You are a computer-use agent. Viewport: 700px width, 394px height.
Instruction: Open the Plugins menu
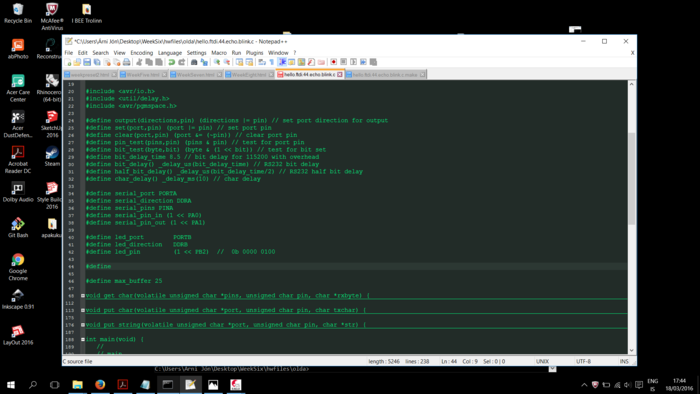pyautogui.click(x=254, y=53)
